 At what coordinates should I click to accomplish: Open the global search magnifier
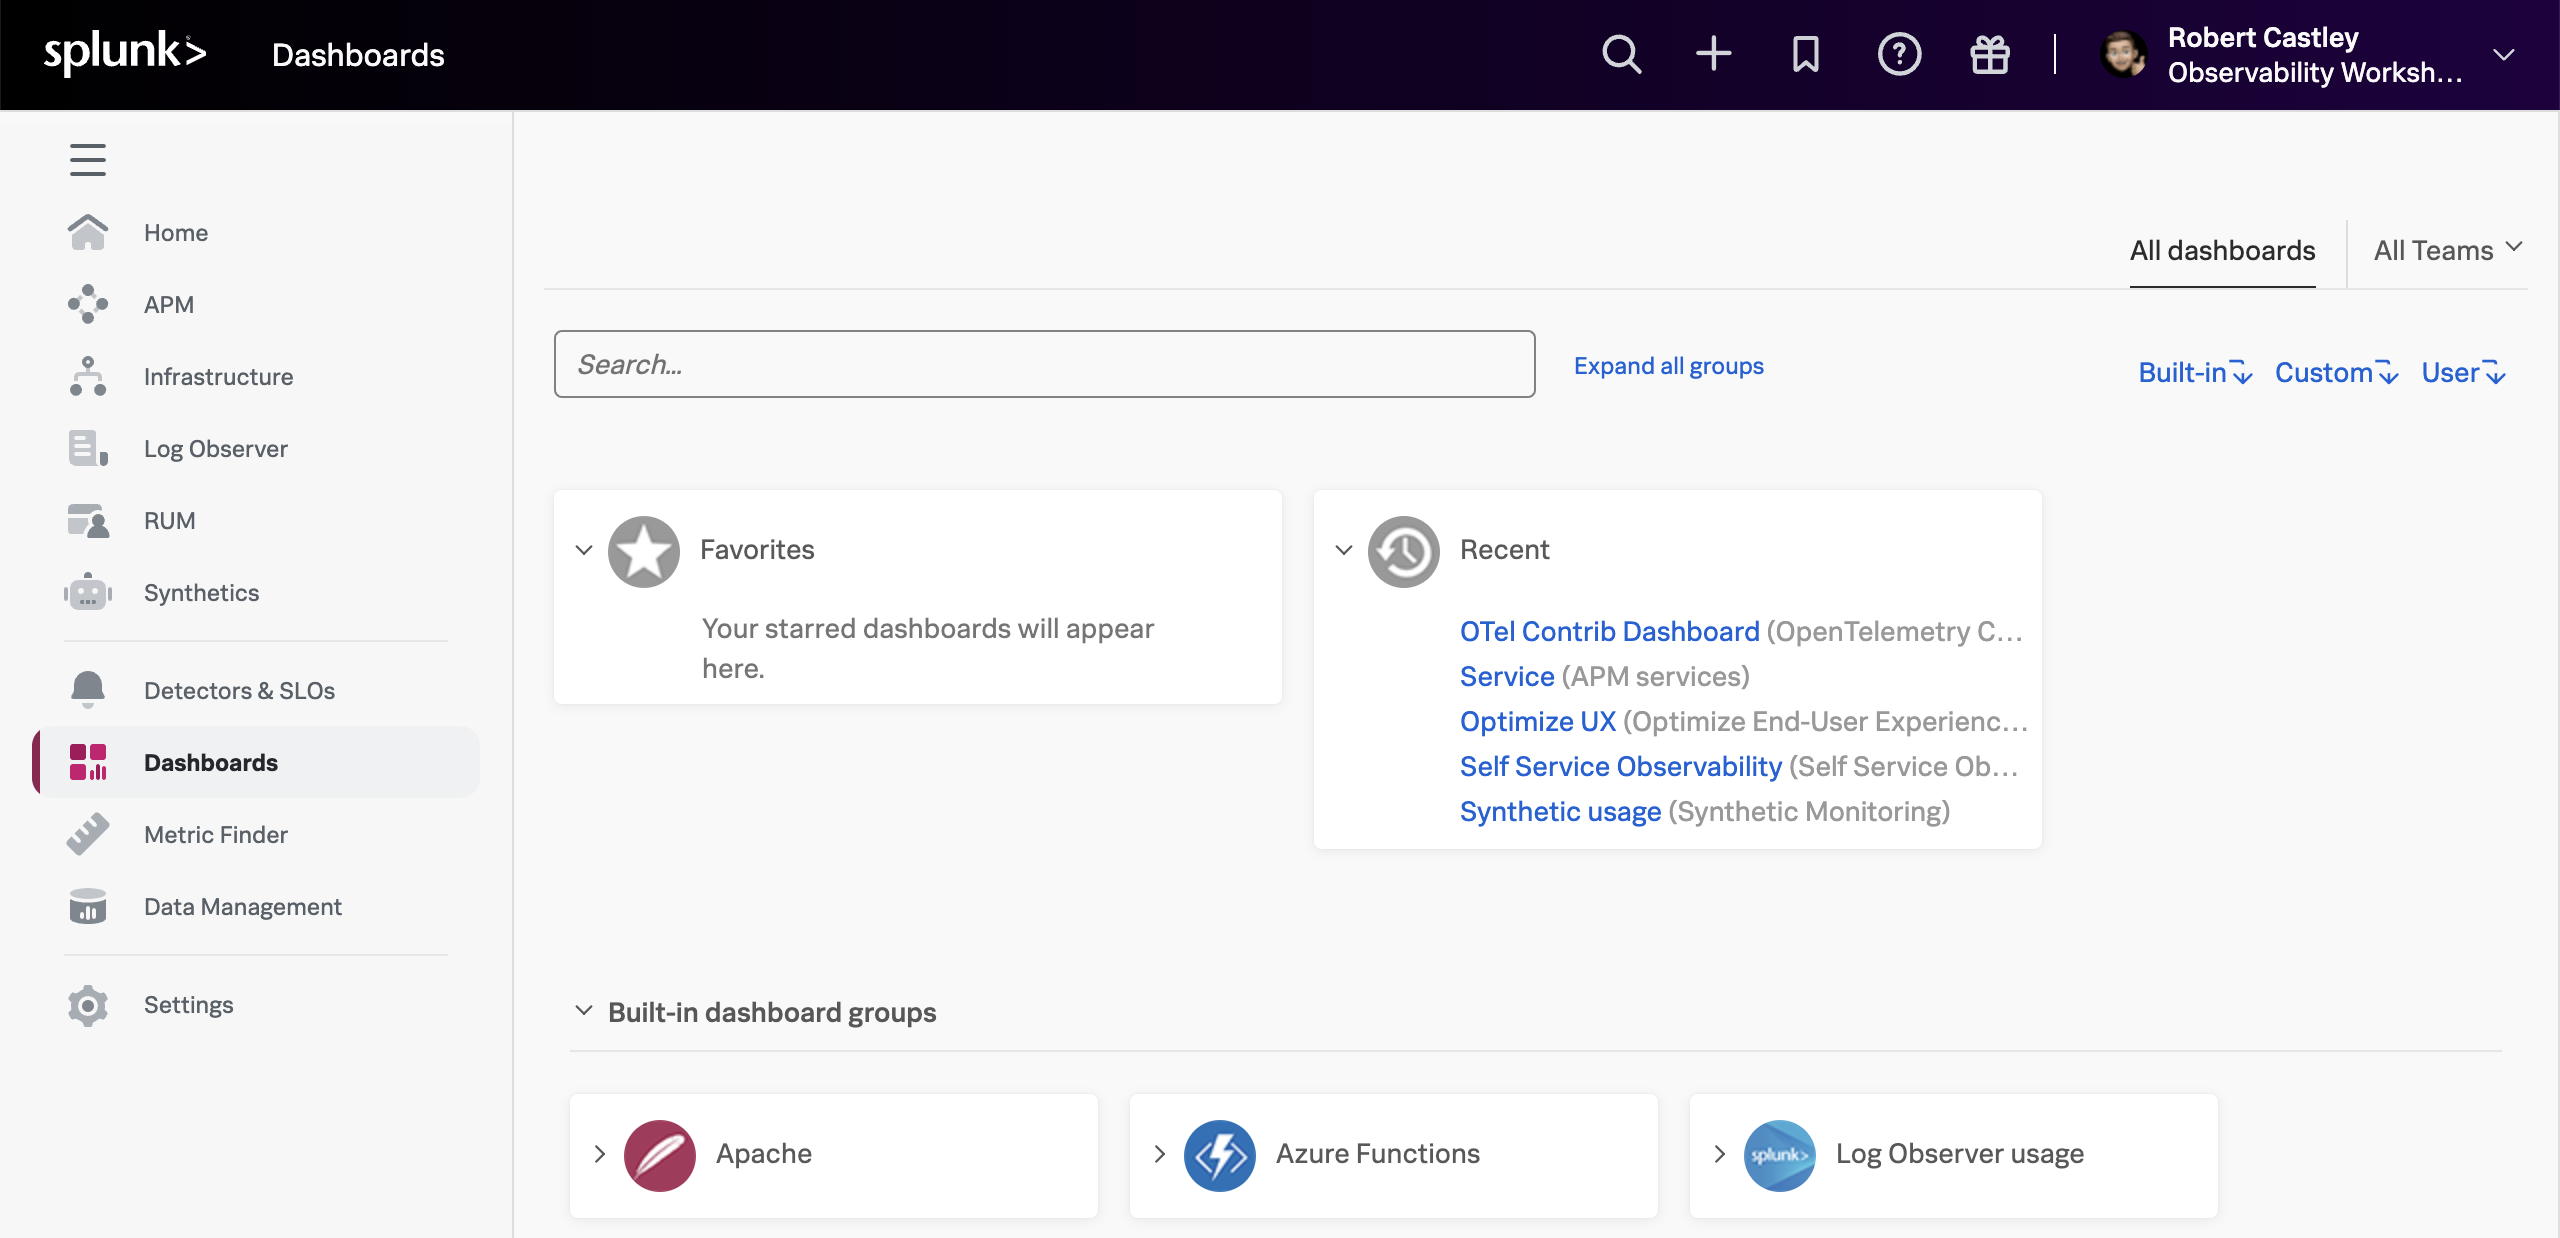pos(1620,54)
